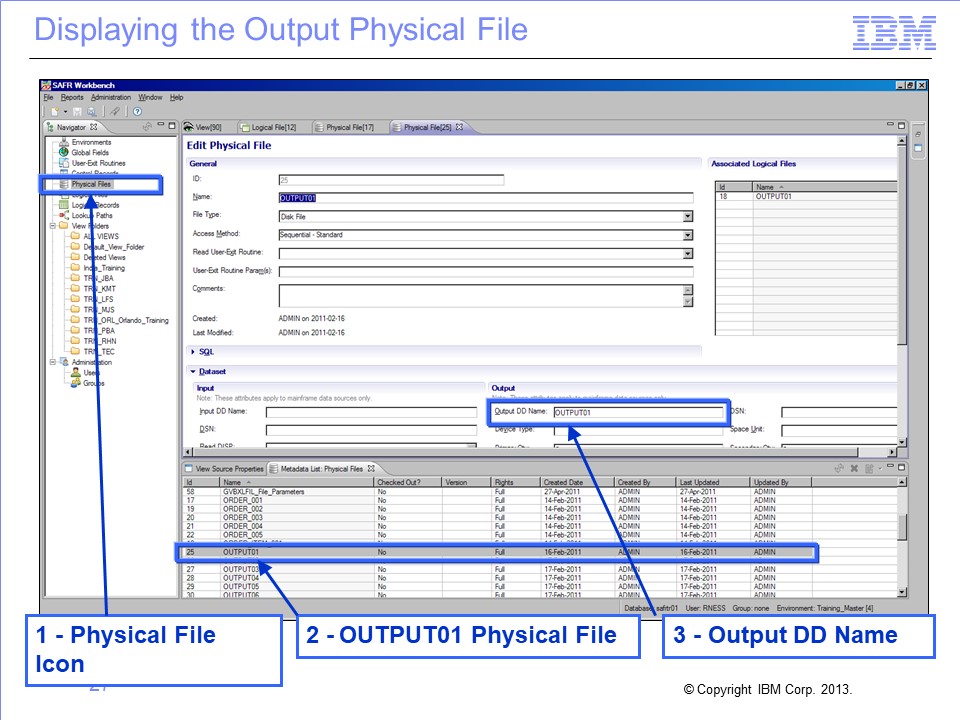Sort metadata list by Created Date column
The height and width of the screenshot is (720, 960).
(577, 482)
